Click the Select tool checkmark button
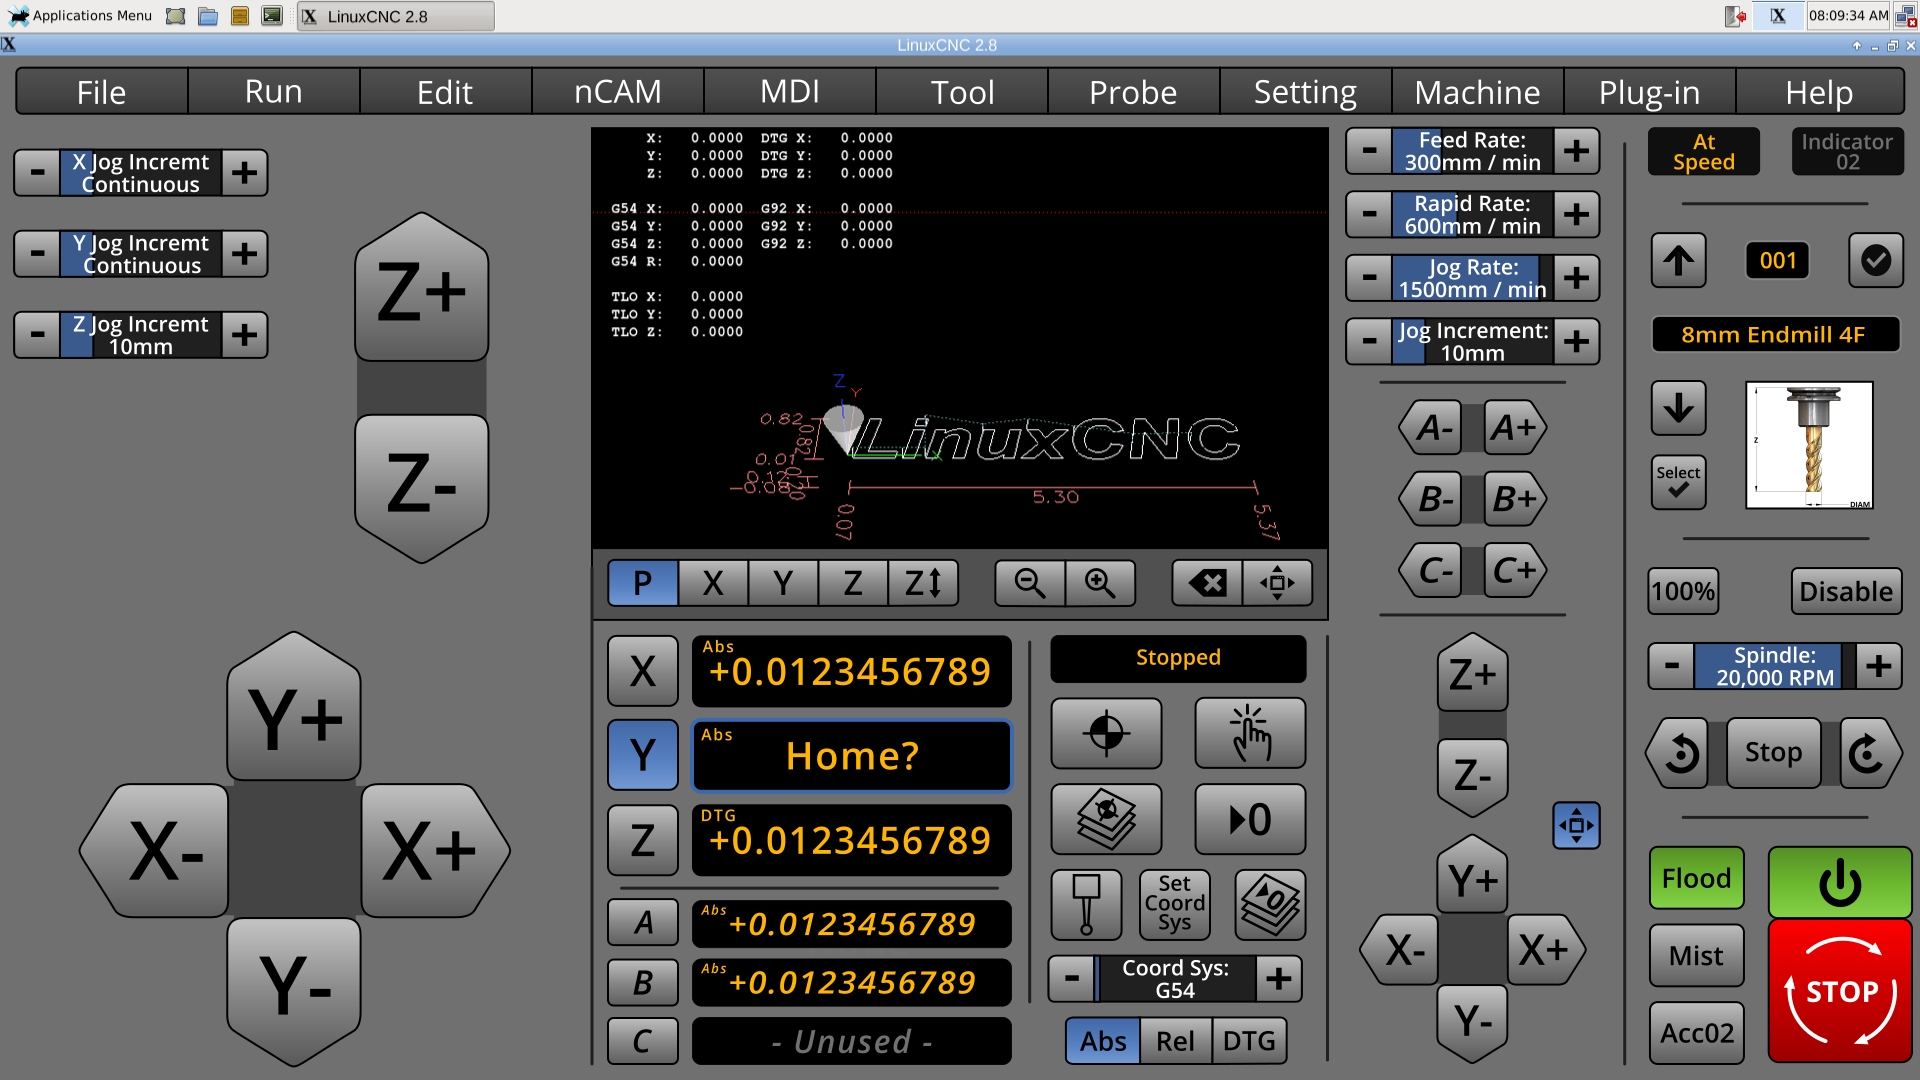 [1679, 482]
